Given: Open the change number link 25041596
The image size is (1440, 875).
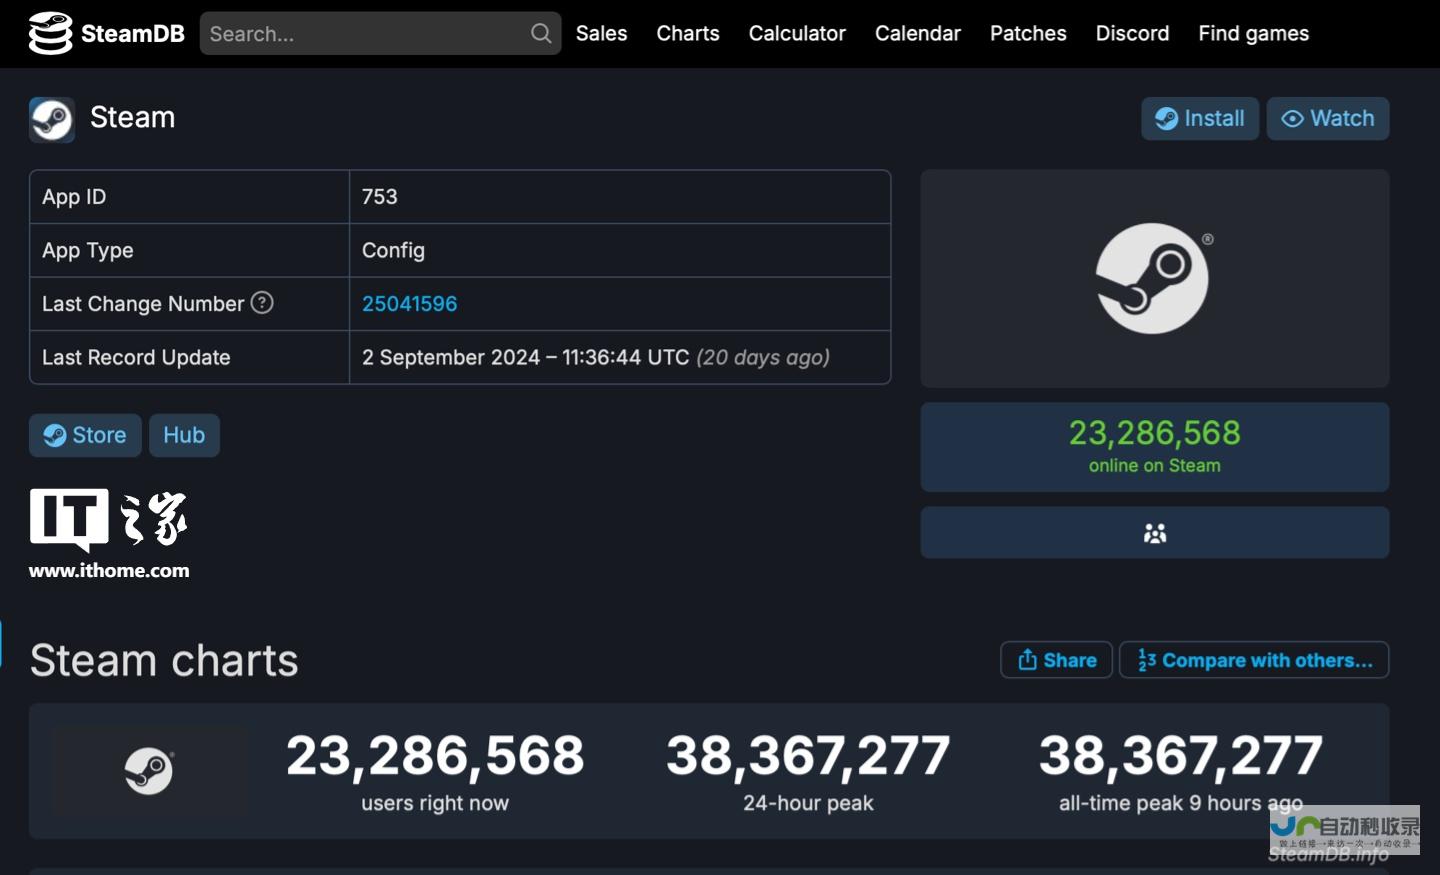Looking at the screenshot, I should pyautogui.click(x=409, y=304).
